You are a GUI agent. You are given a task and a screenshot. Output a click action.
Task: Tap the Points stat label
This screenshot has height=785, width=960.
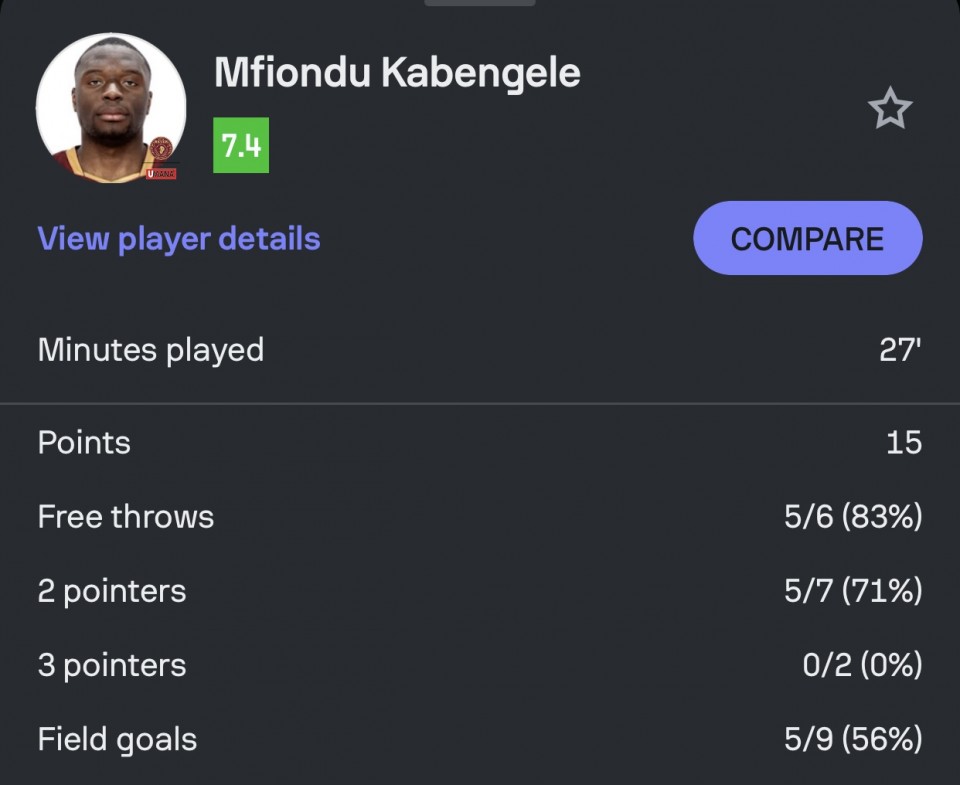[x=84, y=443]
